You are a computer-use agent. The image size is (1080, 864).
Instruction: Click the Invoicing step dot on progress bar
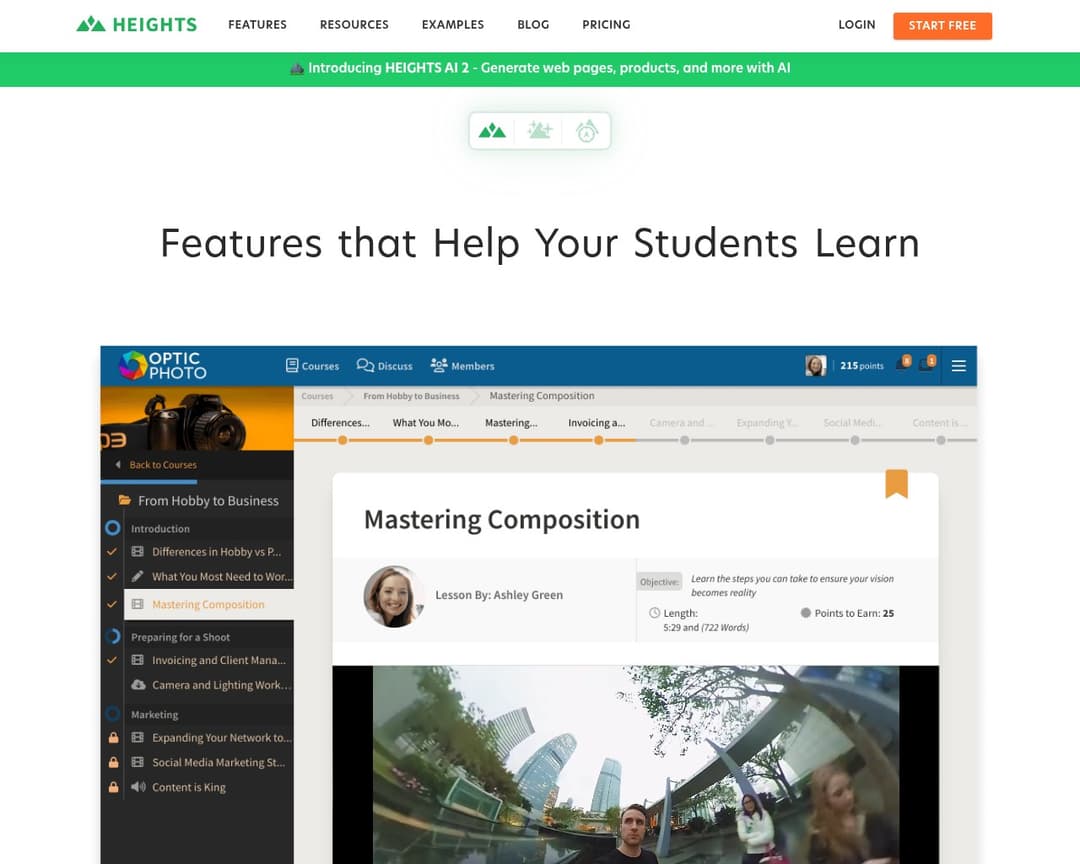point(598,440)
